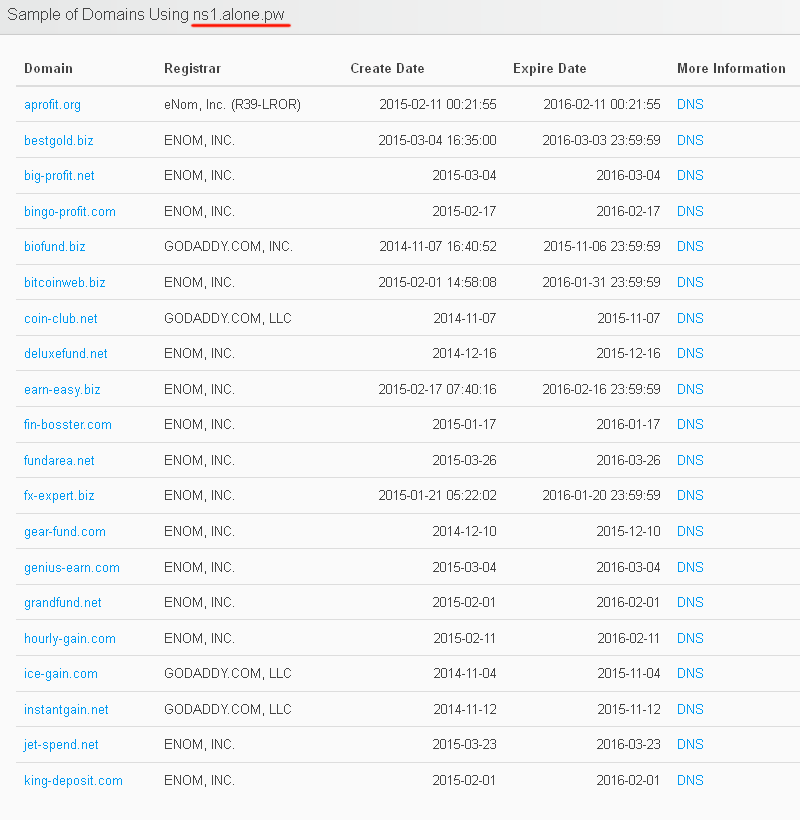Open the aprofit.org domain link
The width and height of the screenshot is (800, 820).
pos(52,104)
